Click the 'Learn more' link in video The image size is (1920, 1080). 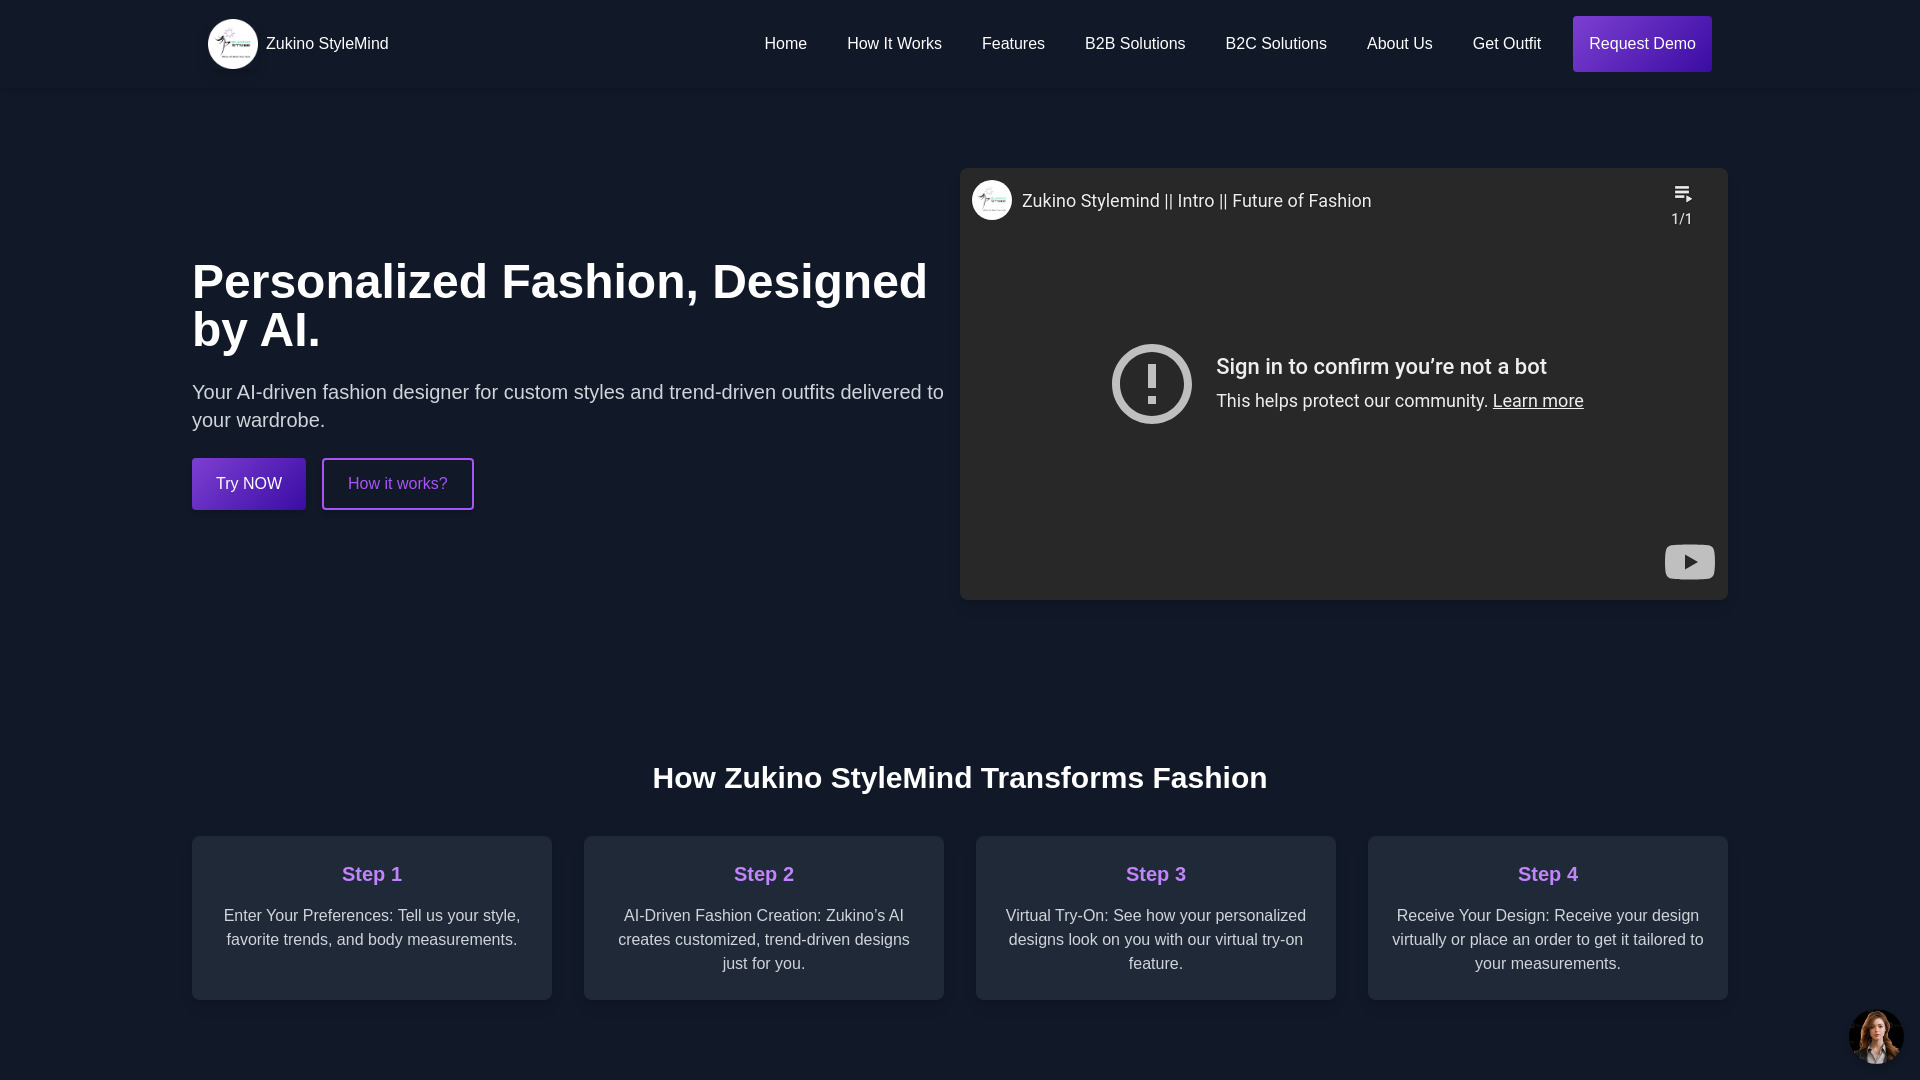1538,401
